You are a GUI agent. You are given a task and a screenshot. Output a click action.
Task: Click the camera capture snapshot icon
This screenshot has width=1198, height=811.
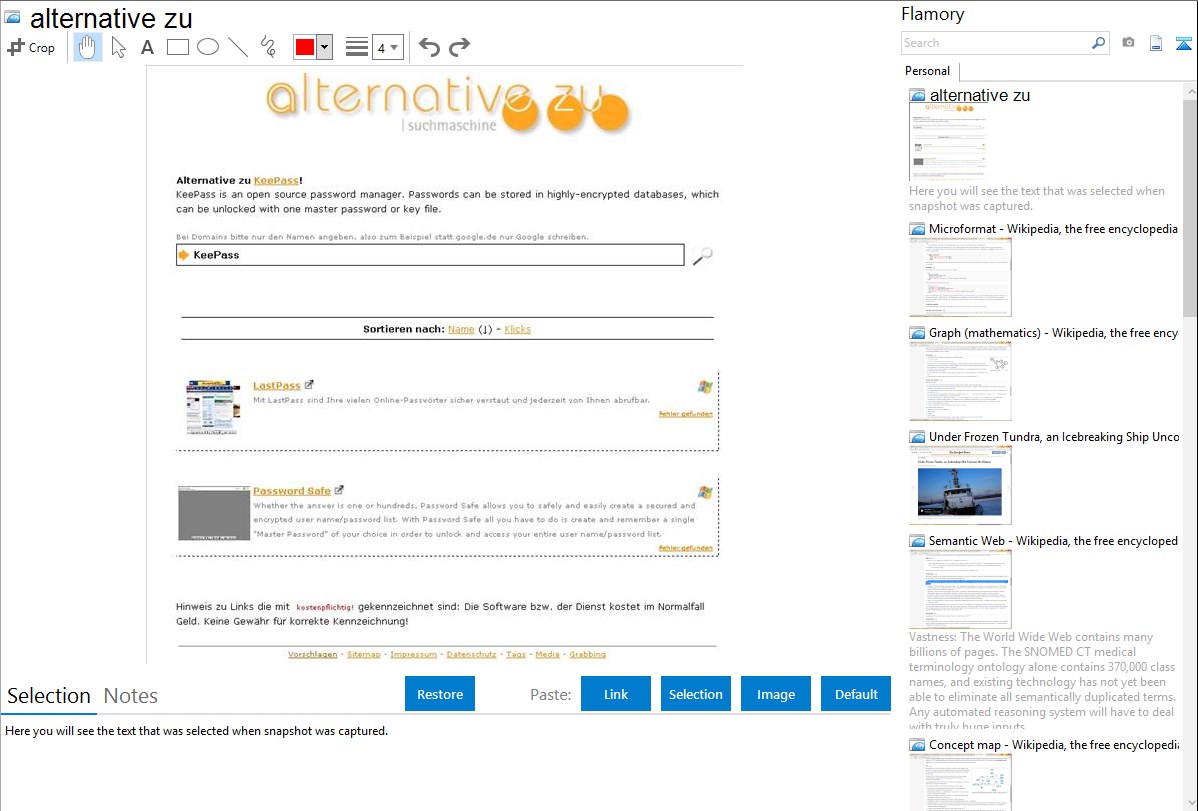1128,43
